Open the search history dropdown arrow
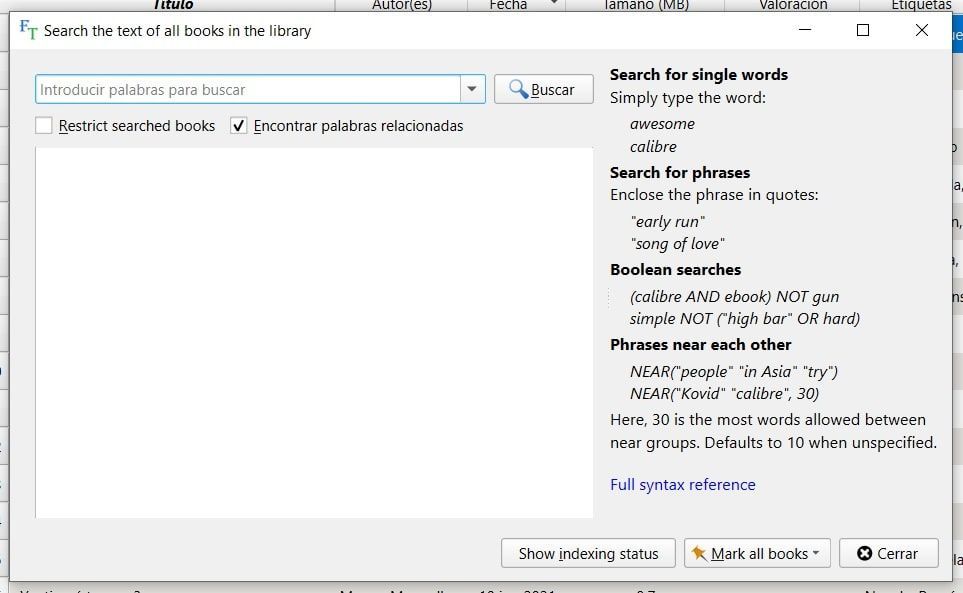This screenshot has width=963, height=593. (x=472, y=90)
